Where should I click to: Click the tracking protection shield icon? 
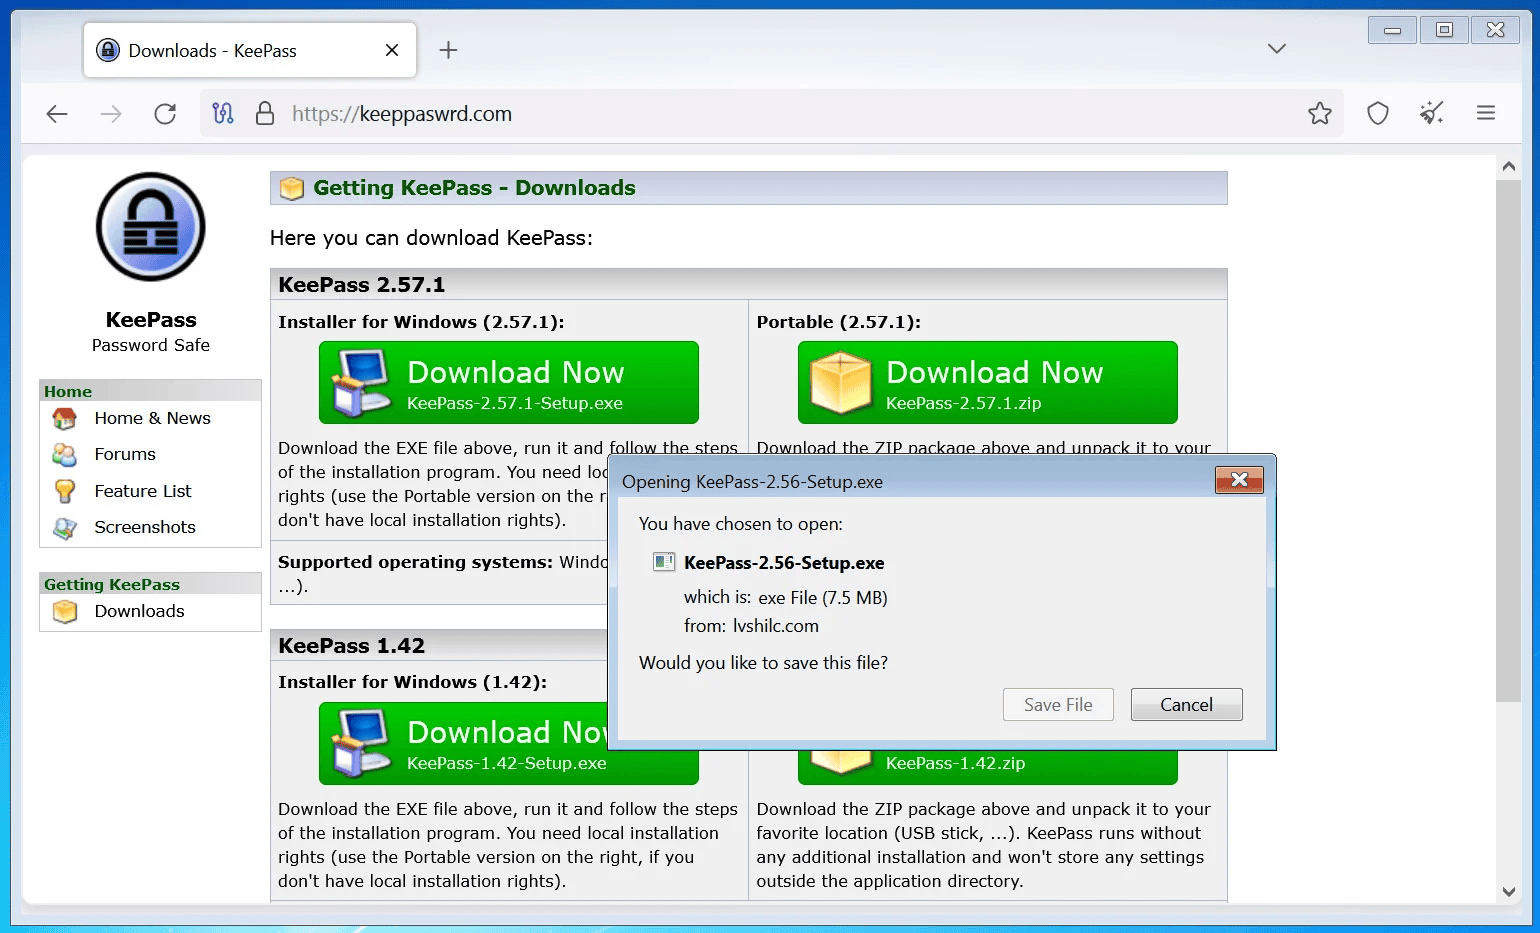1377,113
